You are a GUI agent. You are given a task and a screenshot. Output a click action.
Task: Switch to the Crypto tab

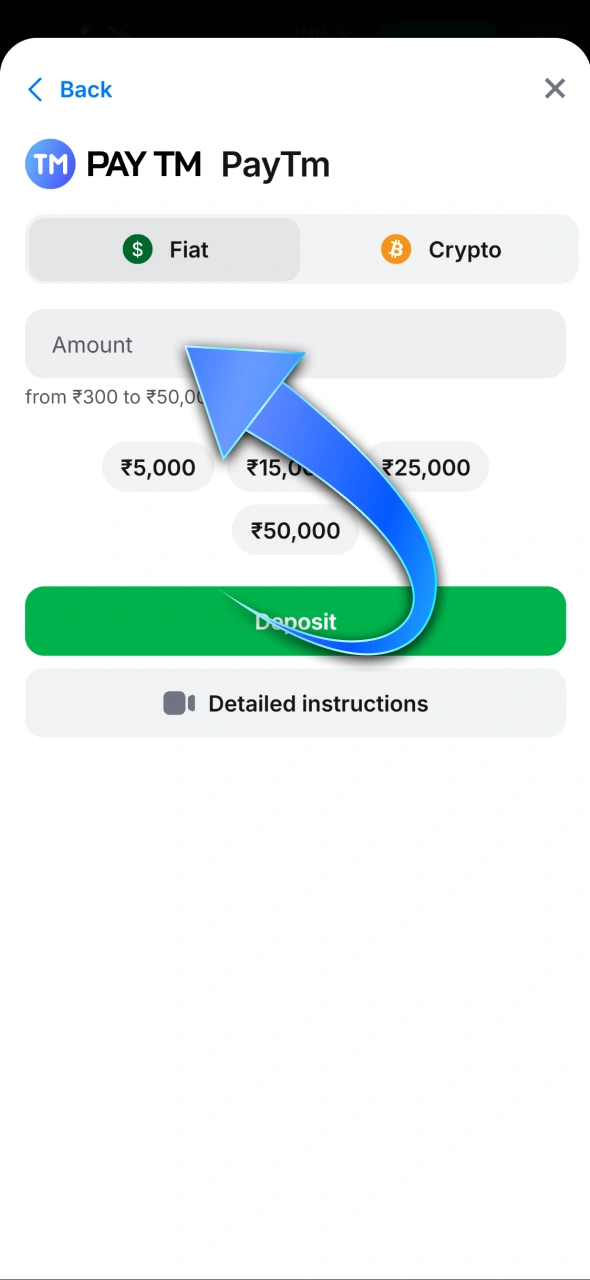[440, 249]
